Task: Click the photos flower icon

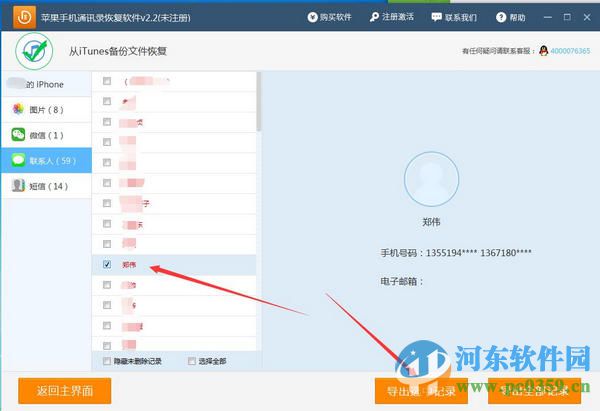Action: (x=18, y=109)
